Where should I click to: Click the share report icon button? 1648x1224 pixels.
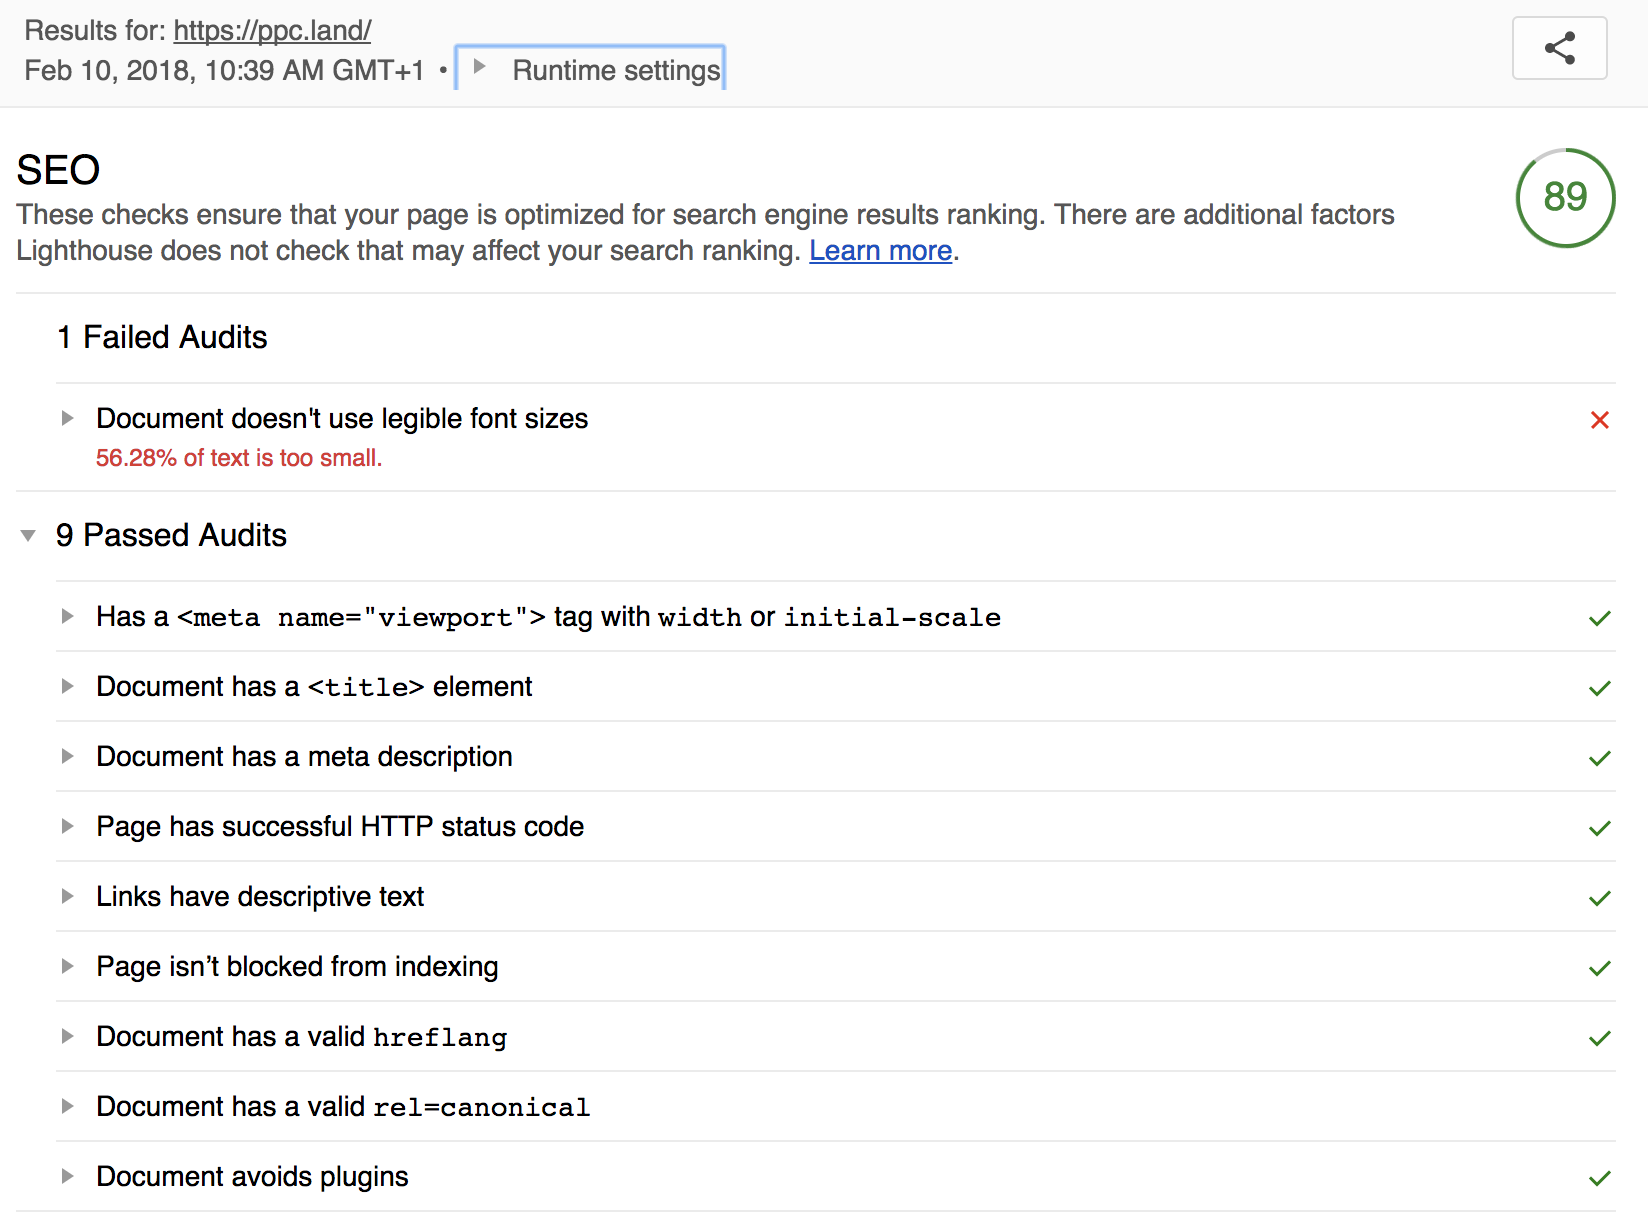[x=1559, y=48]
